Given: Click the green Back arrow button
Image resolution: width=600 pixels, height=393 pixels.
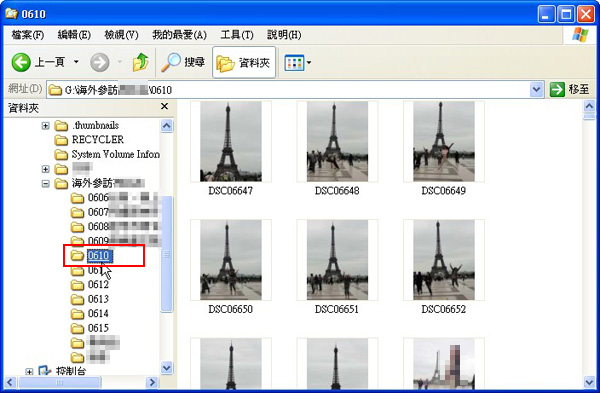Looking at the screenshot, I should point(21,62).
